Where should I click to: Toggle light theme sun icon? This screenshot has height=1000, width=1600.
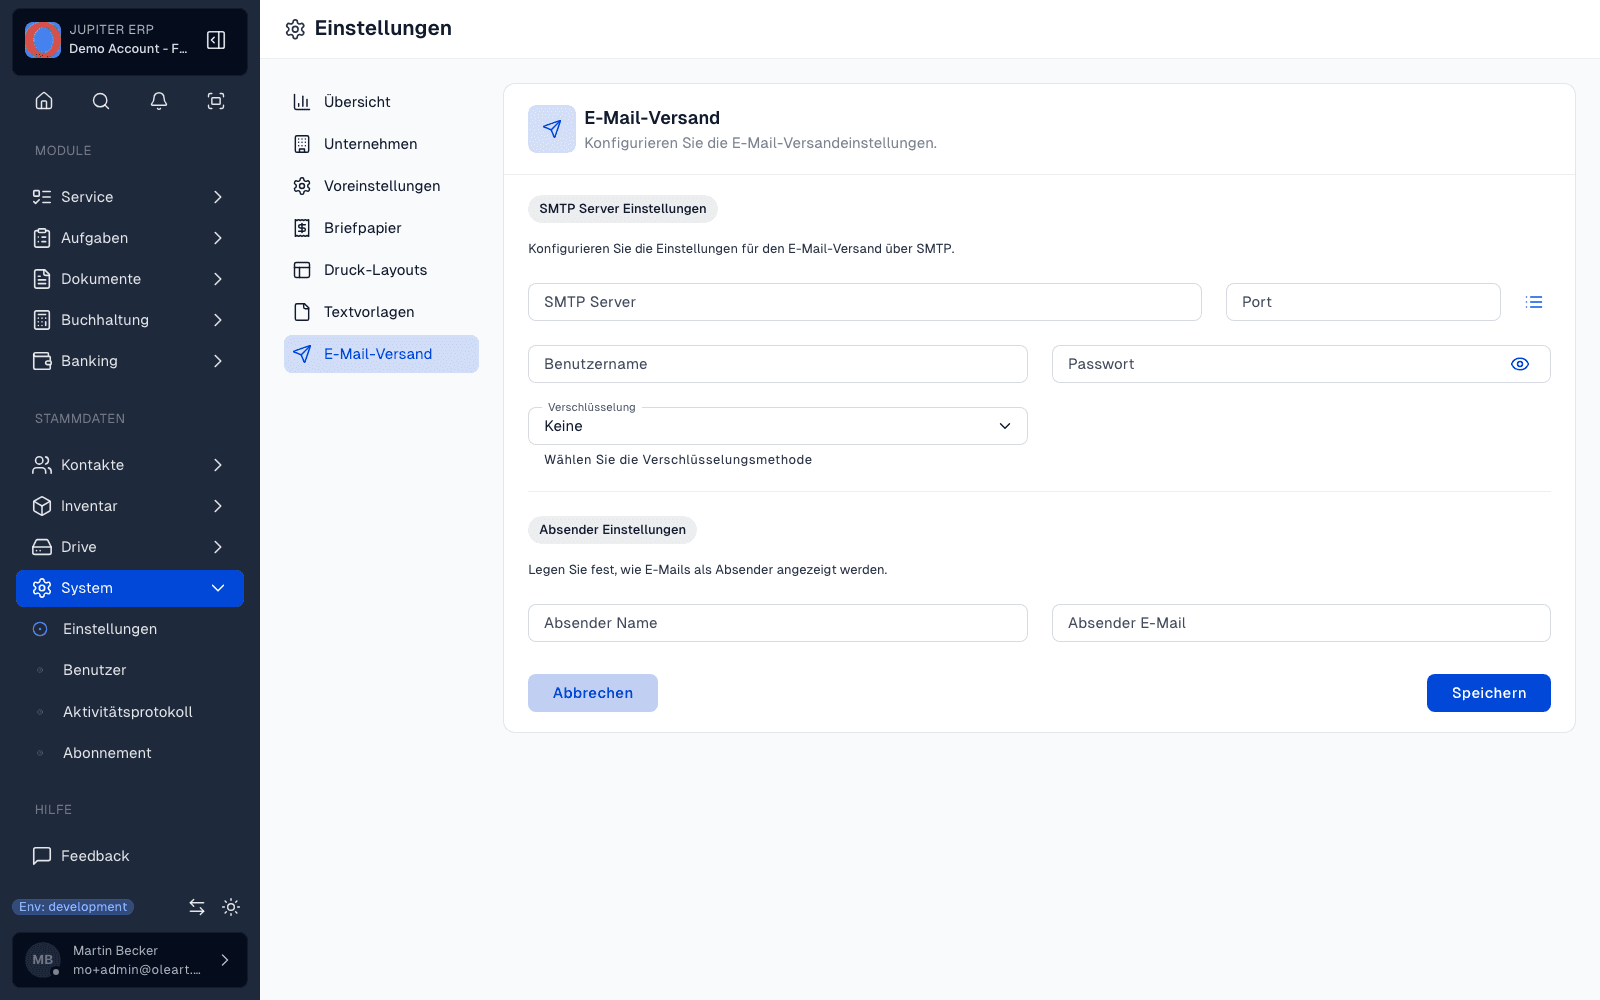(231, 907)
